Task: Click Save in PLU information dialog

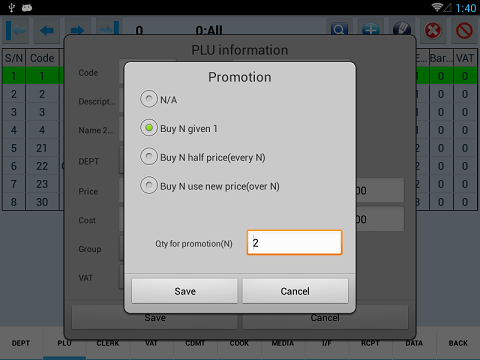Action: coord(155,318)
